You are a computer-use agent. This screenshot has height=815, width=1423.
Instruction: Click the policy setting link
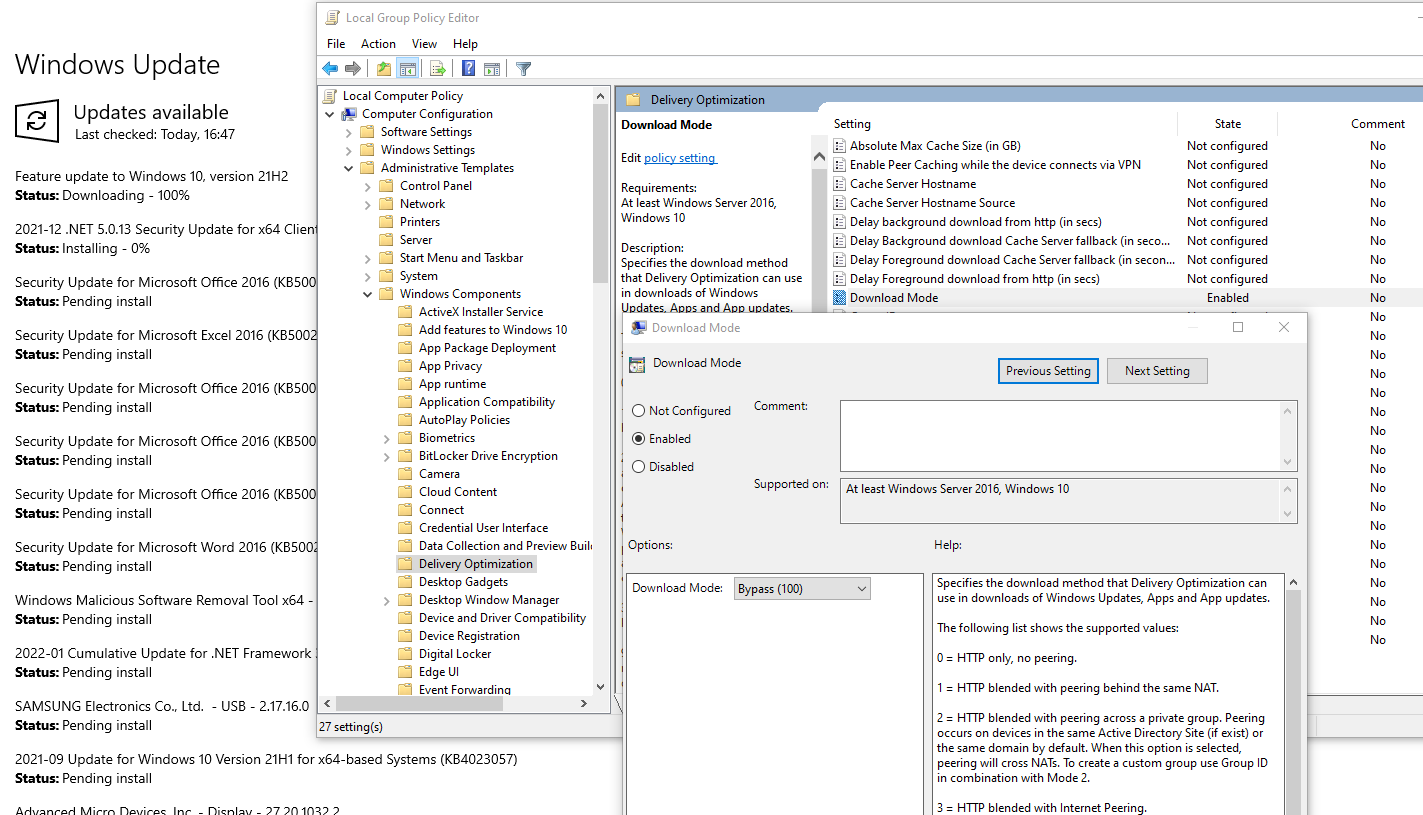coord(680,158)
